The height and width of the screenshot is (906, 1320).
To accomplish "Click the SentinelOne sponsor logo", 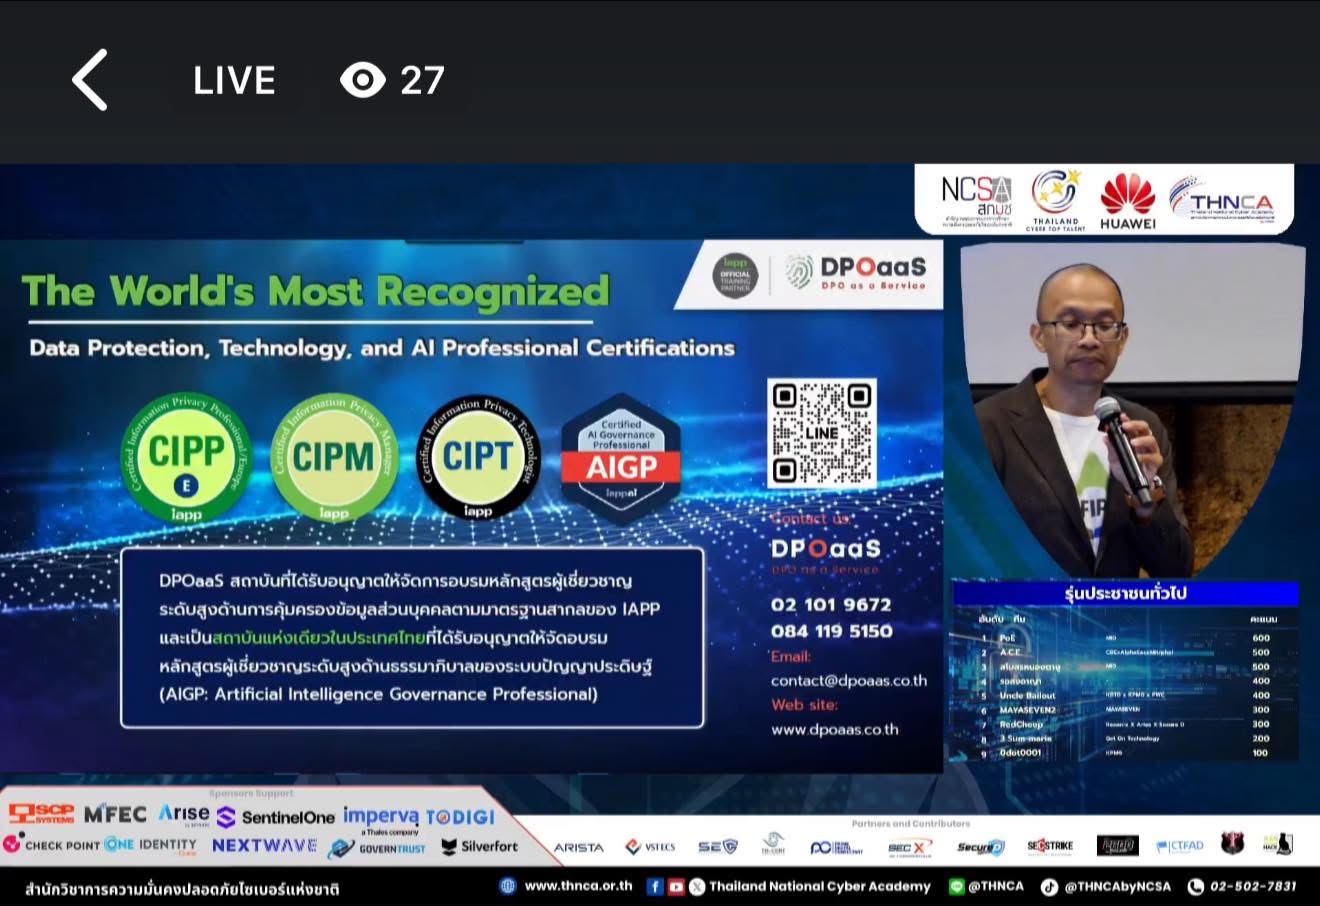I will click(276, 817).
